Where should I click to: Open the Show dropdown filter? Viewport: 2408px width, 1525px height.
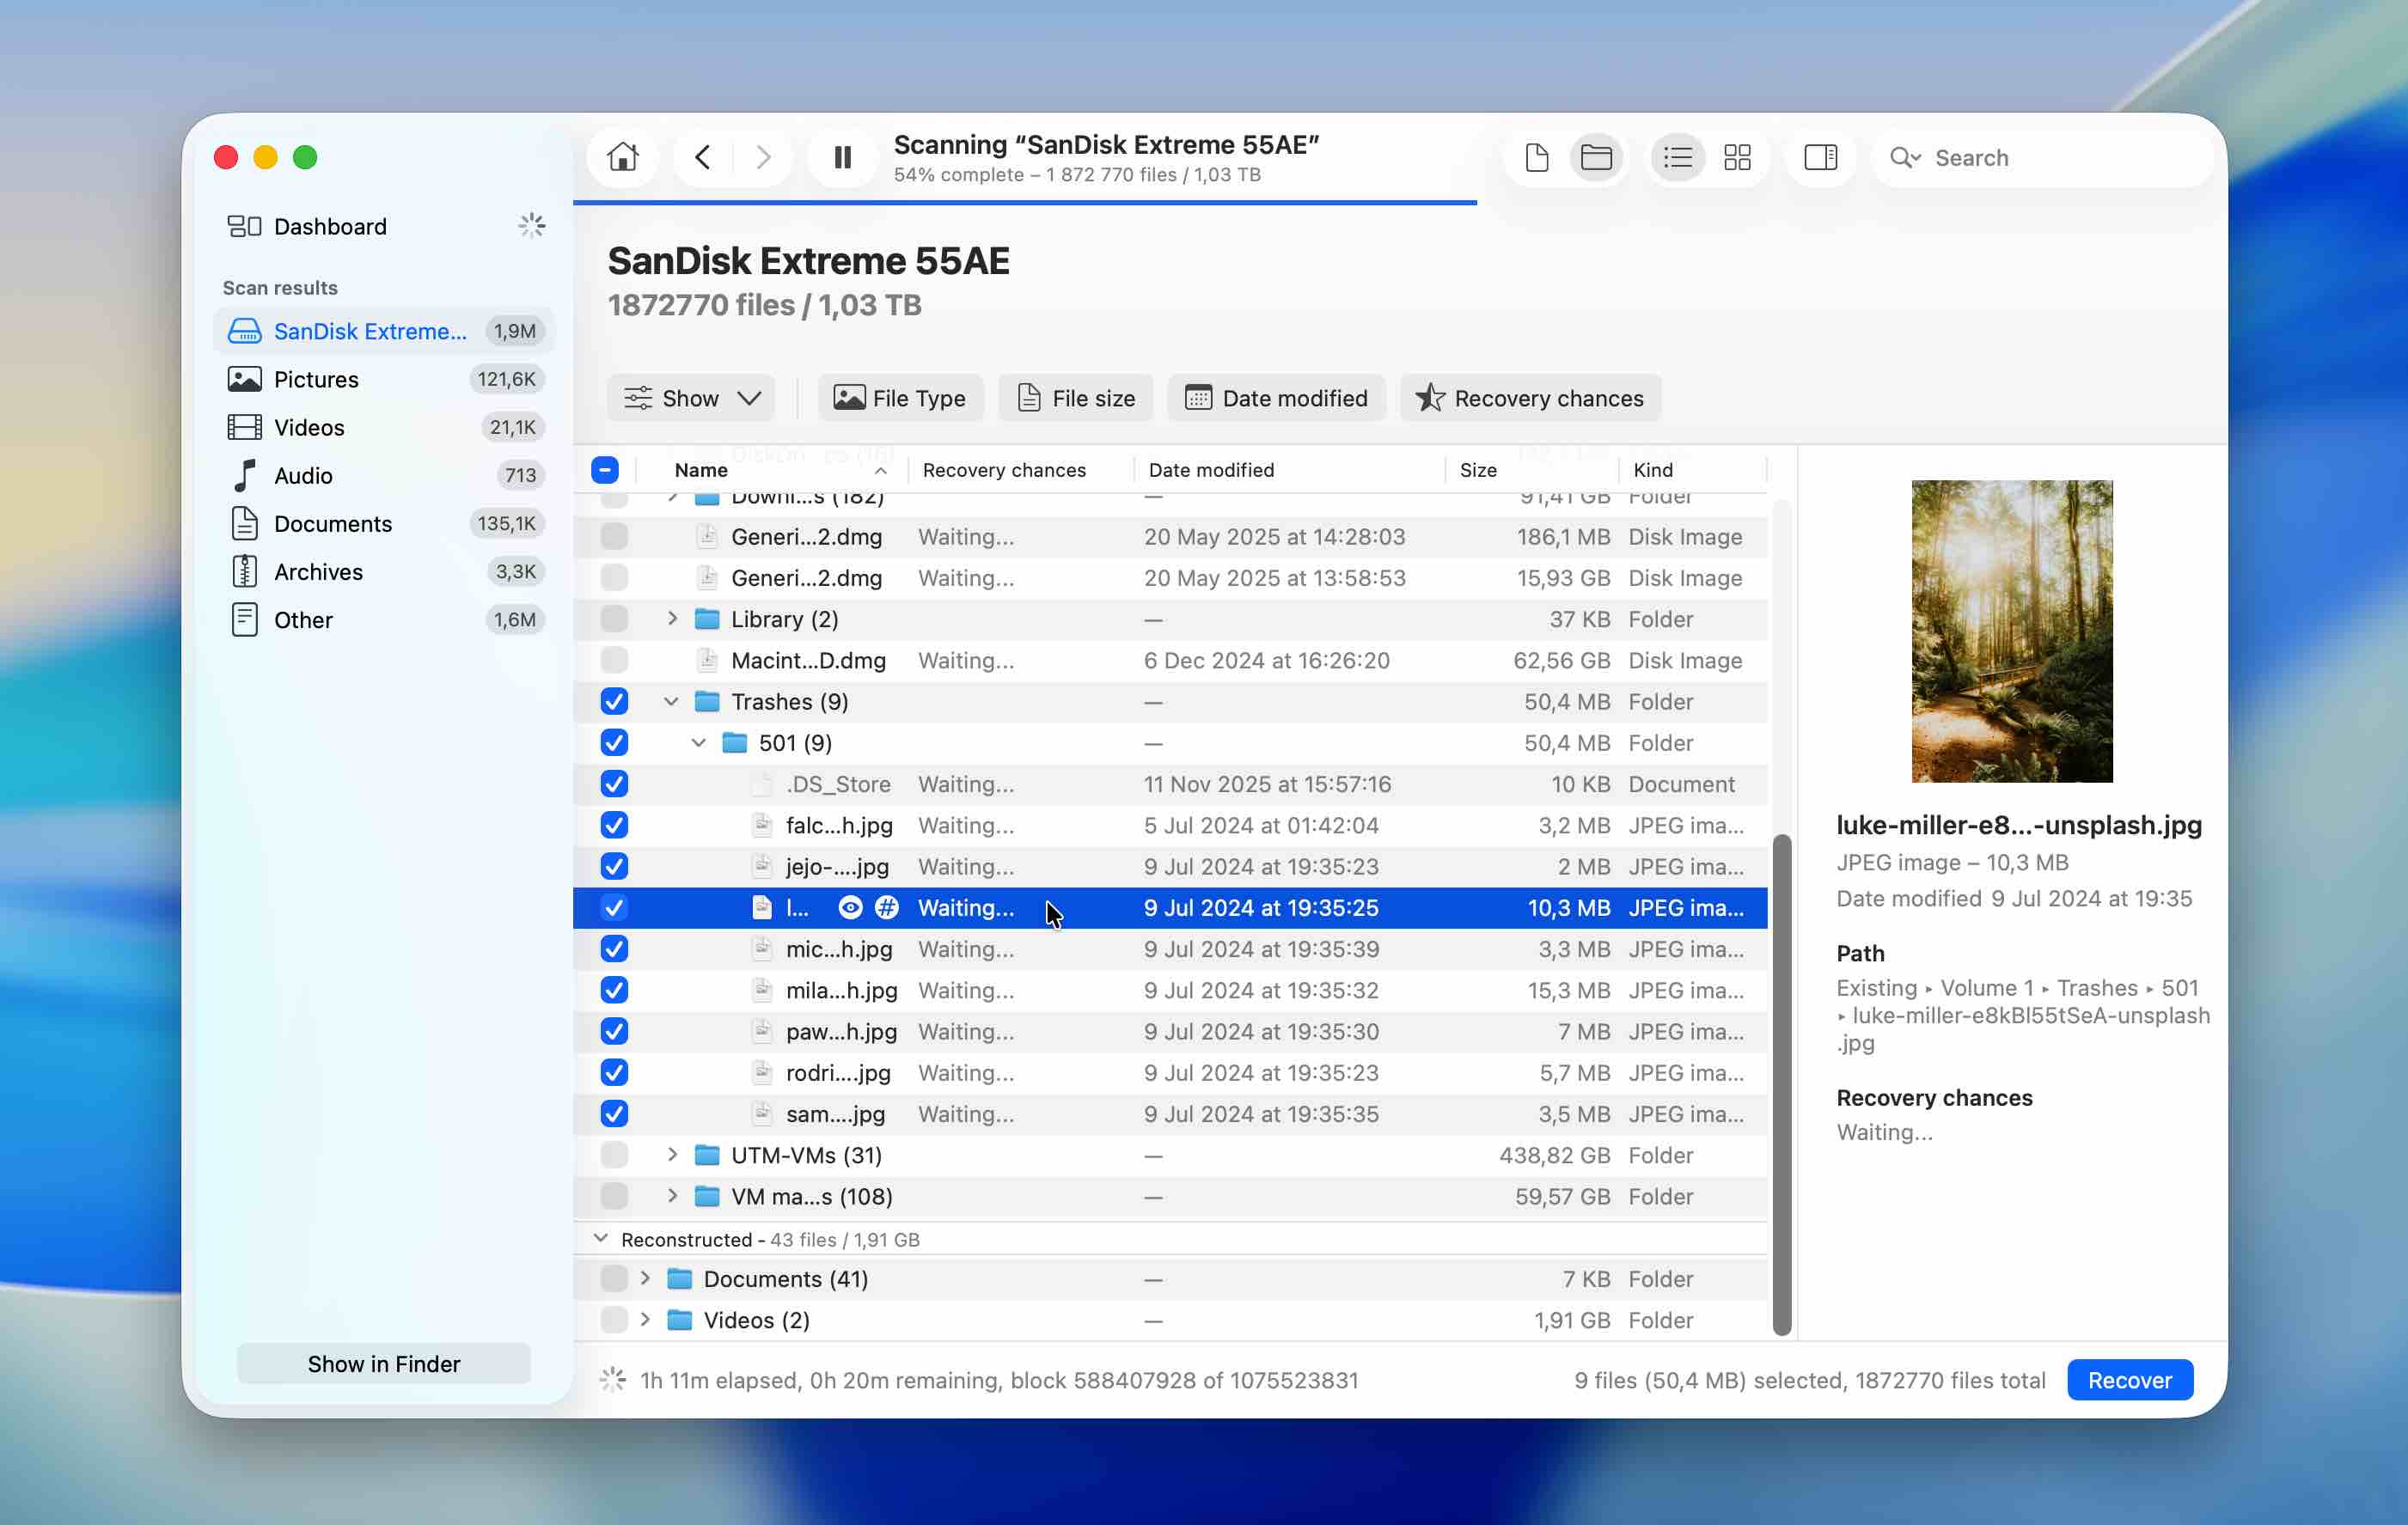coord(692,398)
